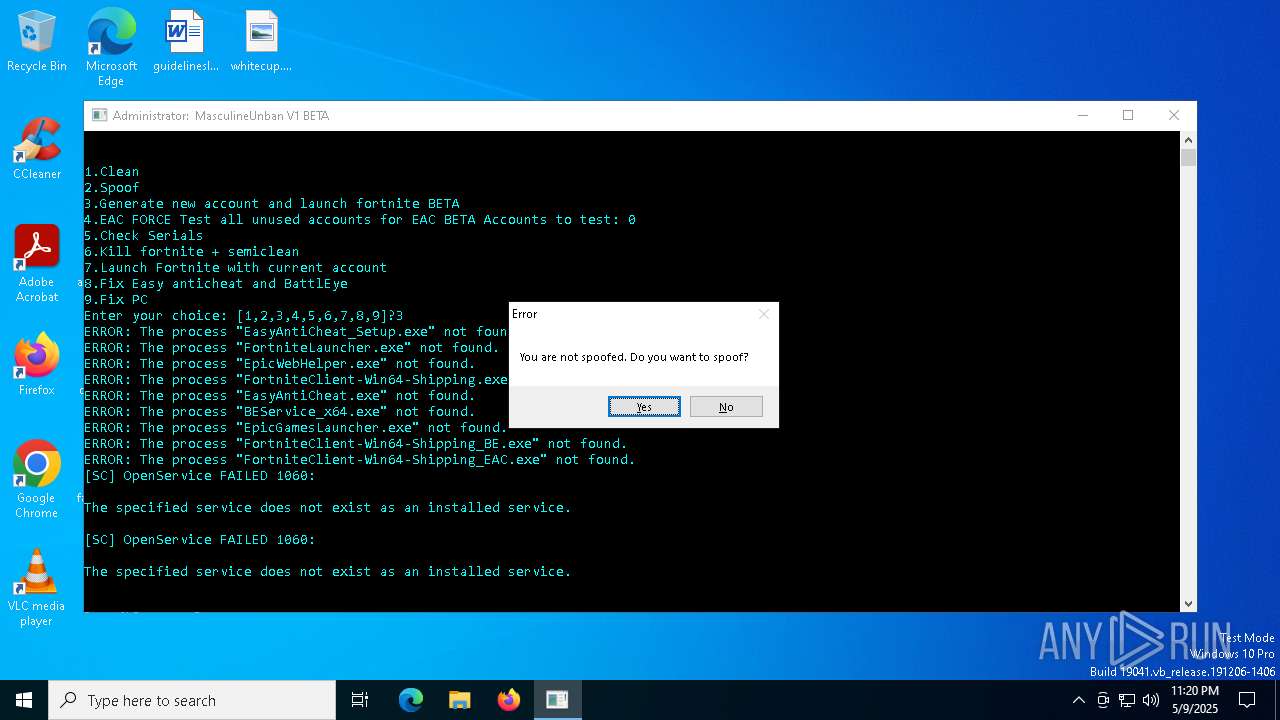Open the taskbar clock and date
The image size is (1280, 720).
(1194, 700)
